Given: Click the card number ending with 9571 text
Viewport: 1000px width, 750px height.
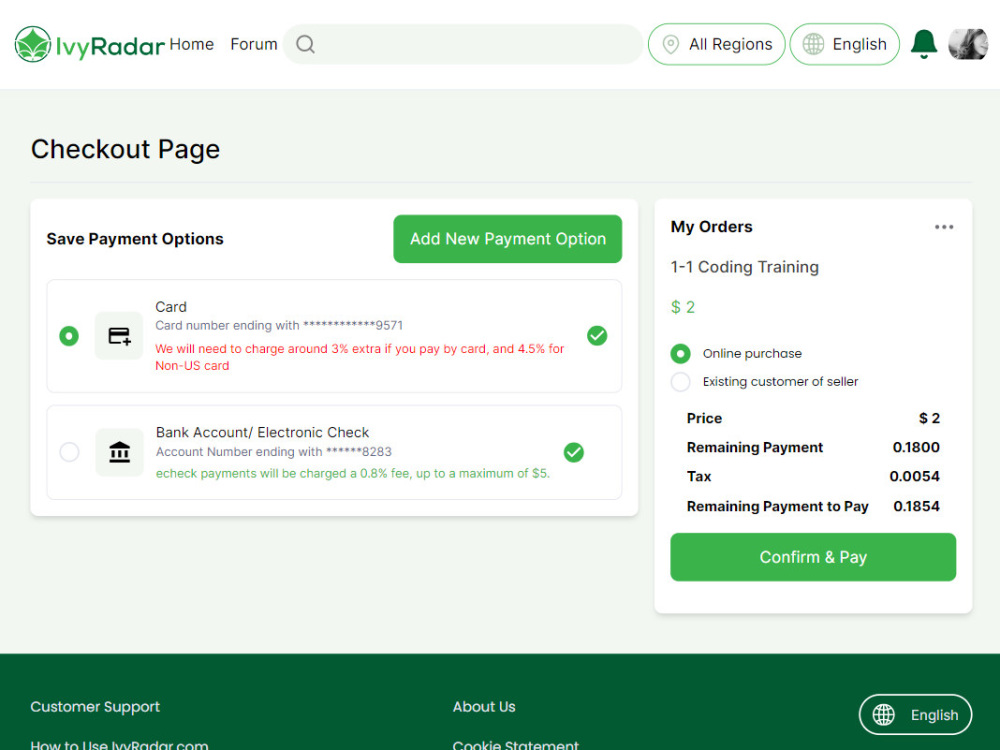Looking at the screenshot, I should tap(279, 325).
